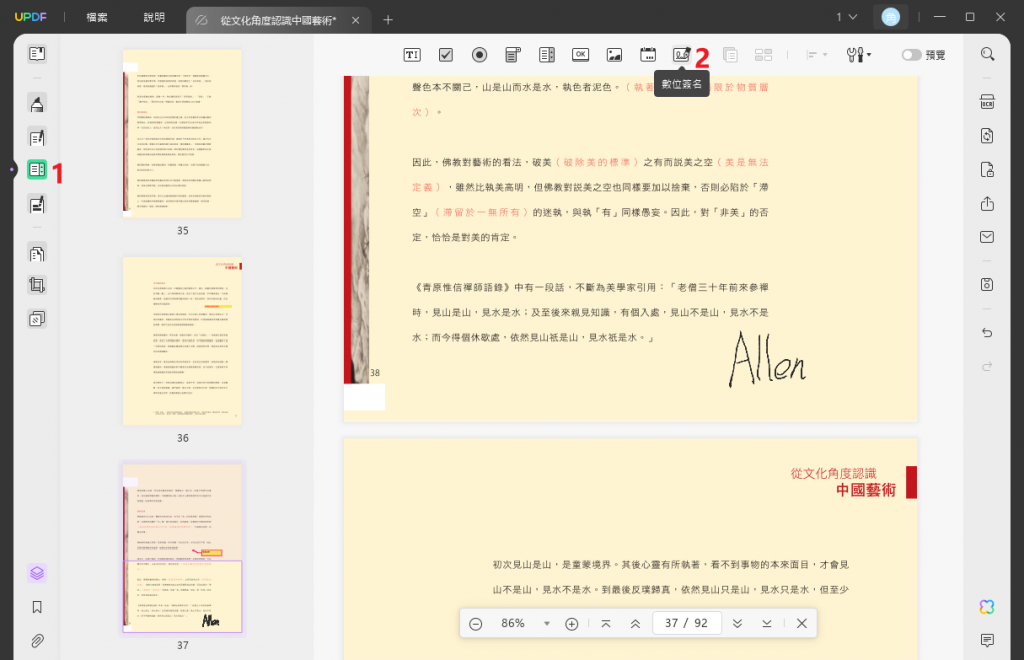Viewport: 1024px width, 660px height.
Task: Open the Attachments paperclip panel
Action: pyautogui.click(x=37, y=641)
